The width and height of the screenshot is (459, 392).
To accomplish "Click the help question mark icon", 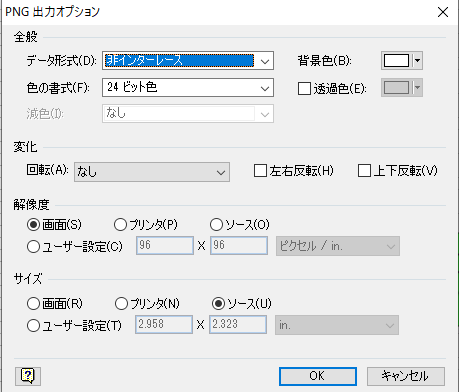I will tap(28, 376).
